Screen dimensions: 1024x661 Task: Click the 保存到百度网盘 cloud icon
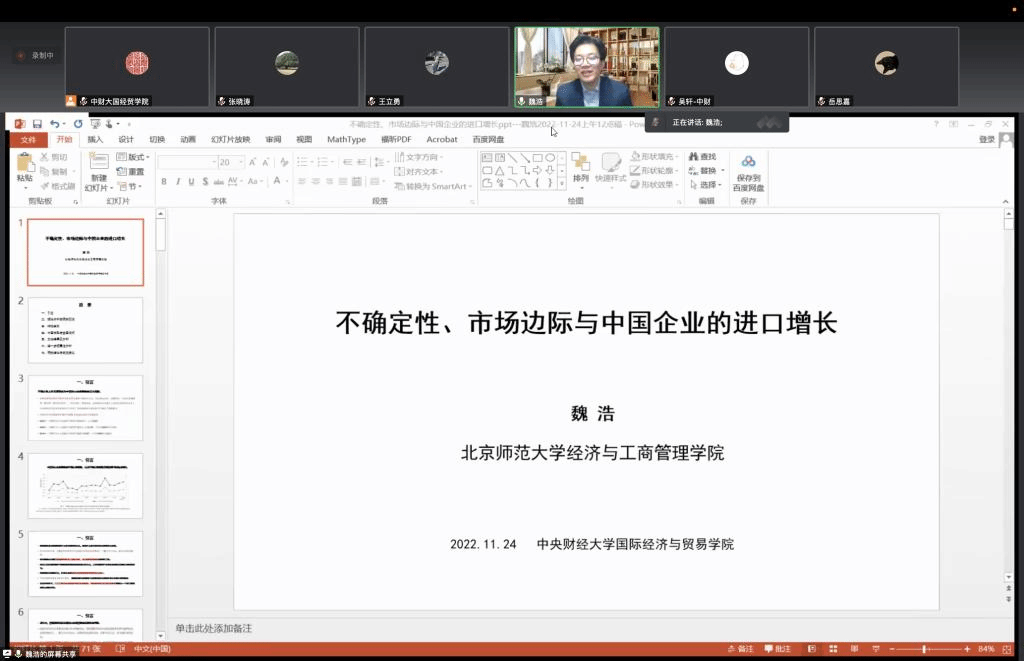[x=748, y=163]
